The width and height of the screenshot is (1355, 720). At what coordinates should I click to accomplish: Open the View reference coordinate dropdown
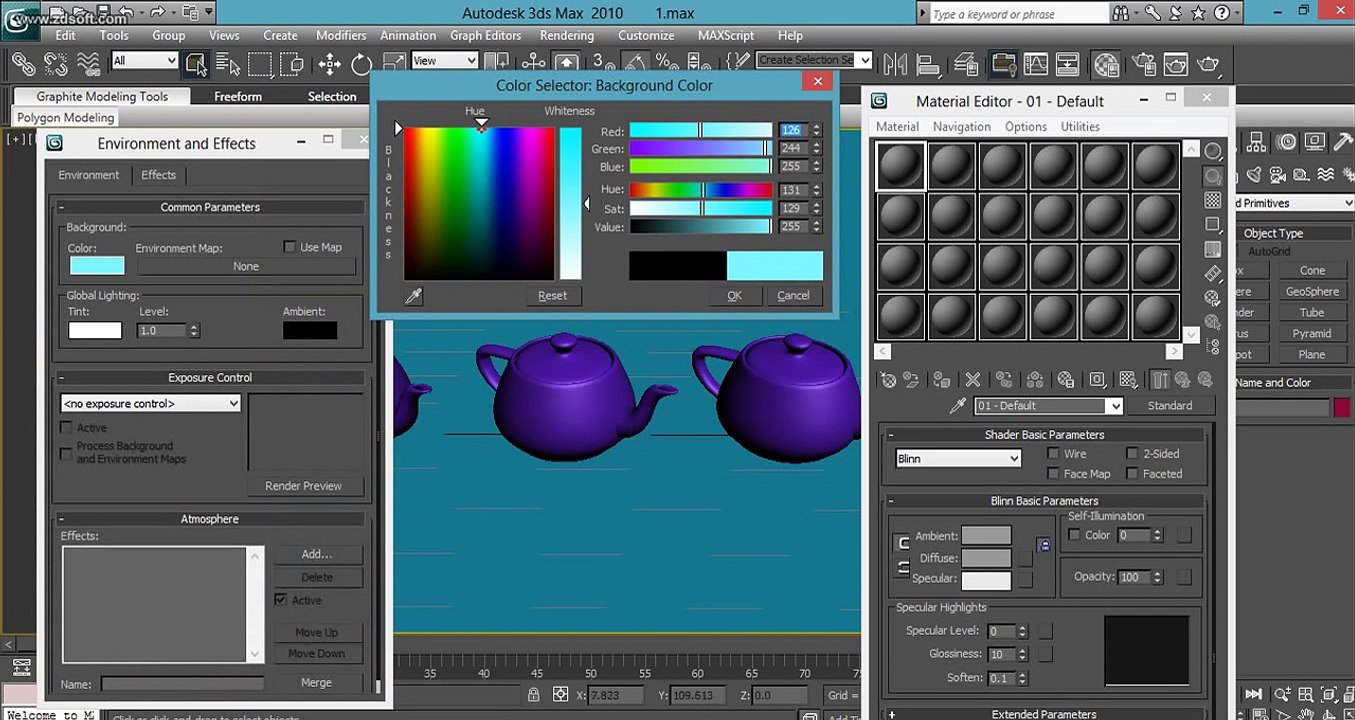445,60
